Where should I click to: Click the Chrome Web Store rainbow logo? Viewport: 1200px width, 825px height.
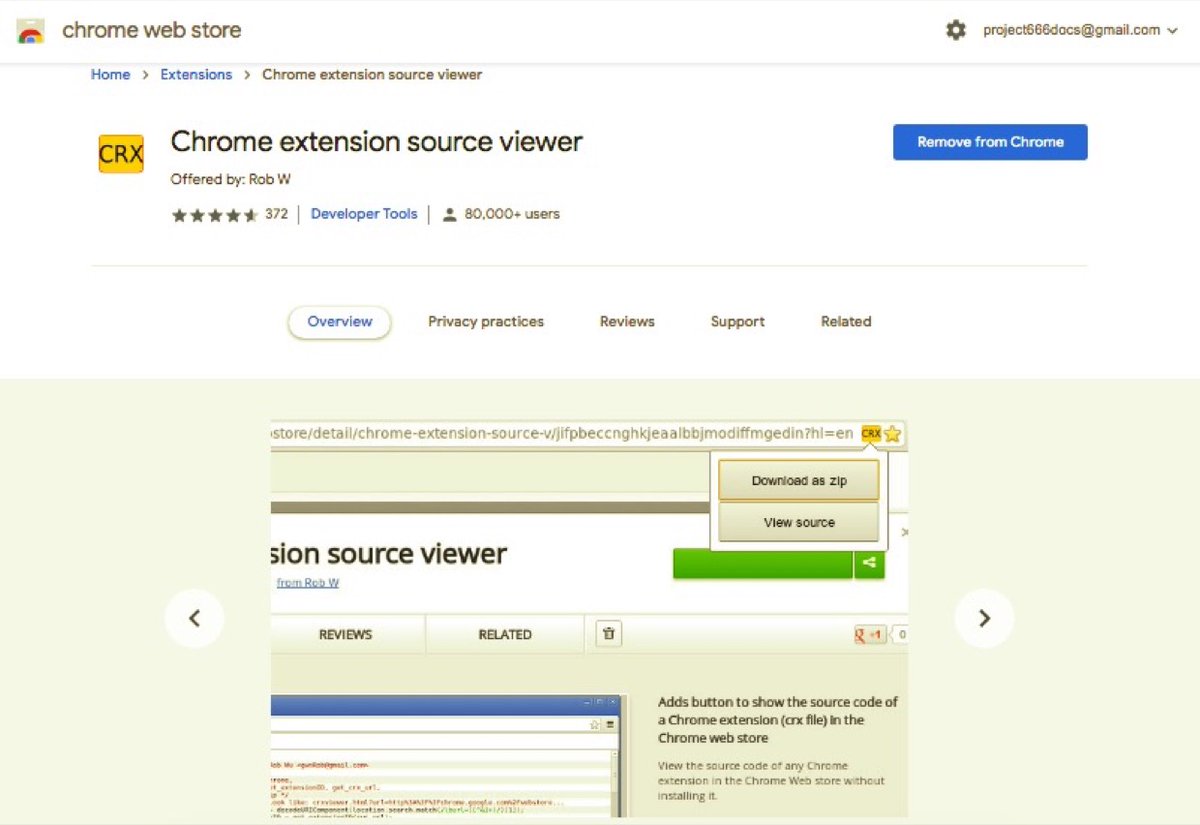tap(31, 30)
